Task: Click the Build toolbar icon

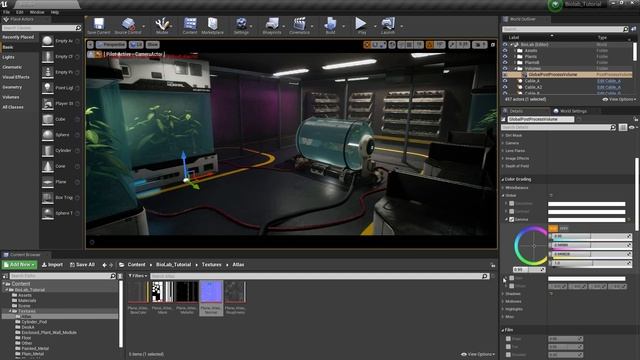Action: point(330,24)
